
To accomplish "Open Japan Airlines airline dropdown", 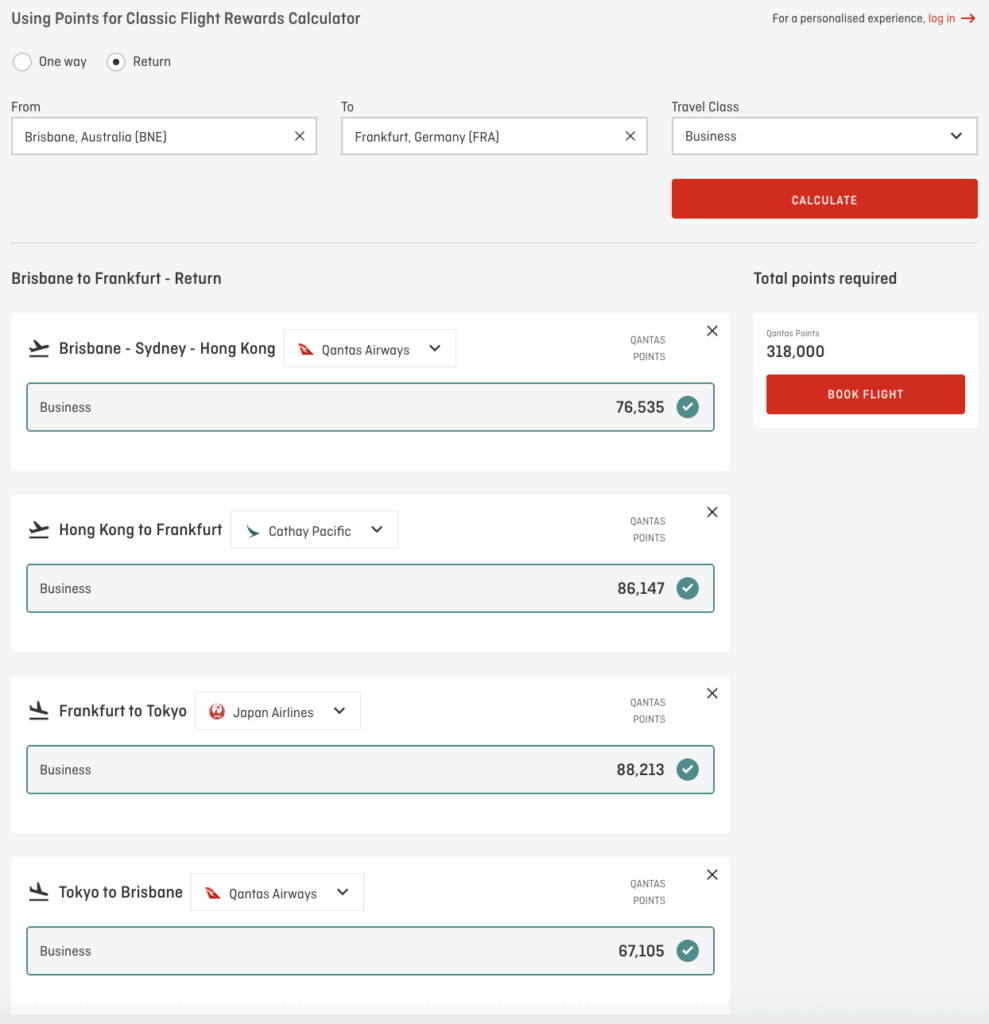I will (278, 711).
